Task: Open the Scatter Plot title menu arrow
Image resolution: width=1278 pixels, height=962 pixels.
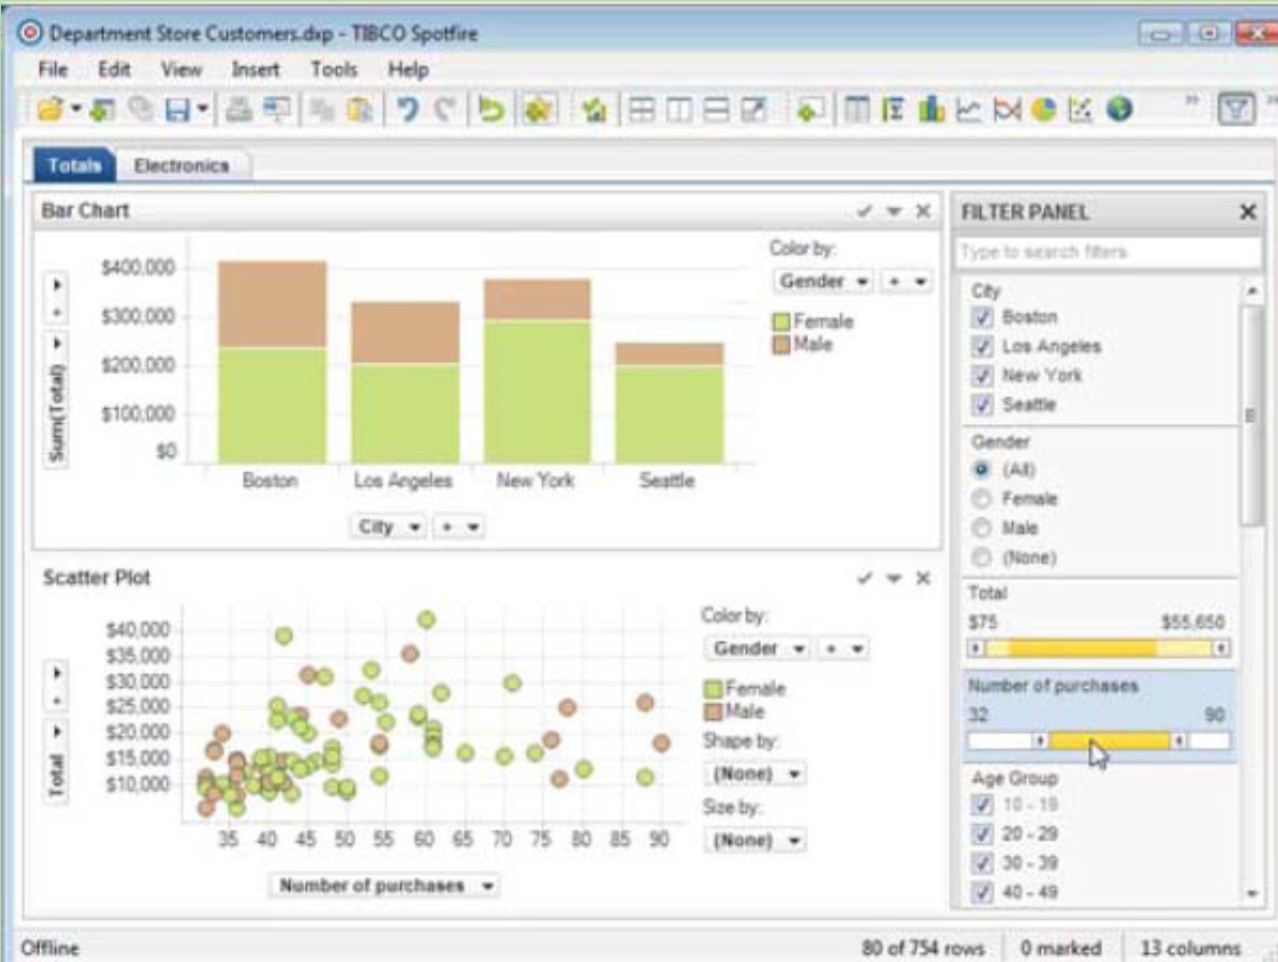Action: (x=894, y=578)
